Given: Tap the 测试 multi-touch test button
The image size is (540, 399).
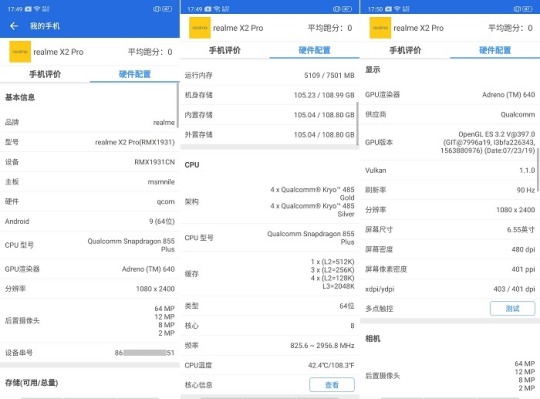Looking at the screenshot, I should [x=512, y=308].
